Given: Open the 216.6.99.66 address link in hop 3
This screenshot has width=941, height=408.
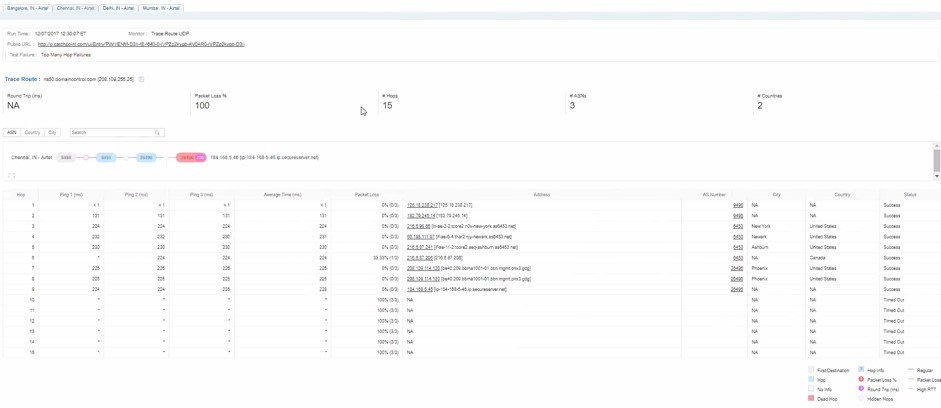Looking at the screenshot, I should [418, 226].
